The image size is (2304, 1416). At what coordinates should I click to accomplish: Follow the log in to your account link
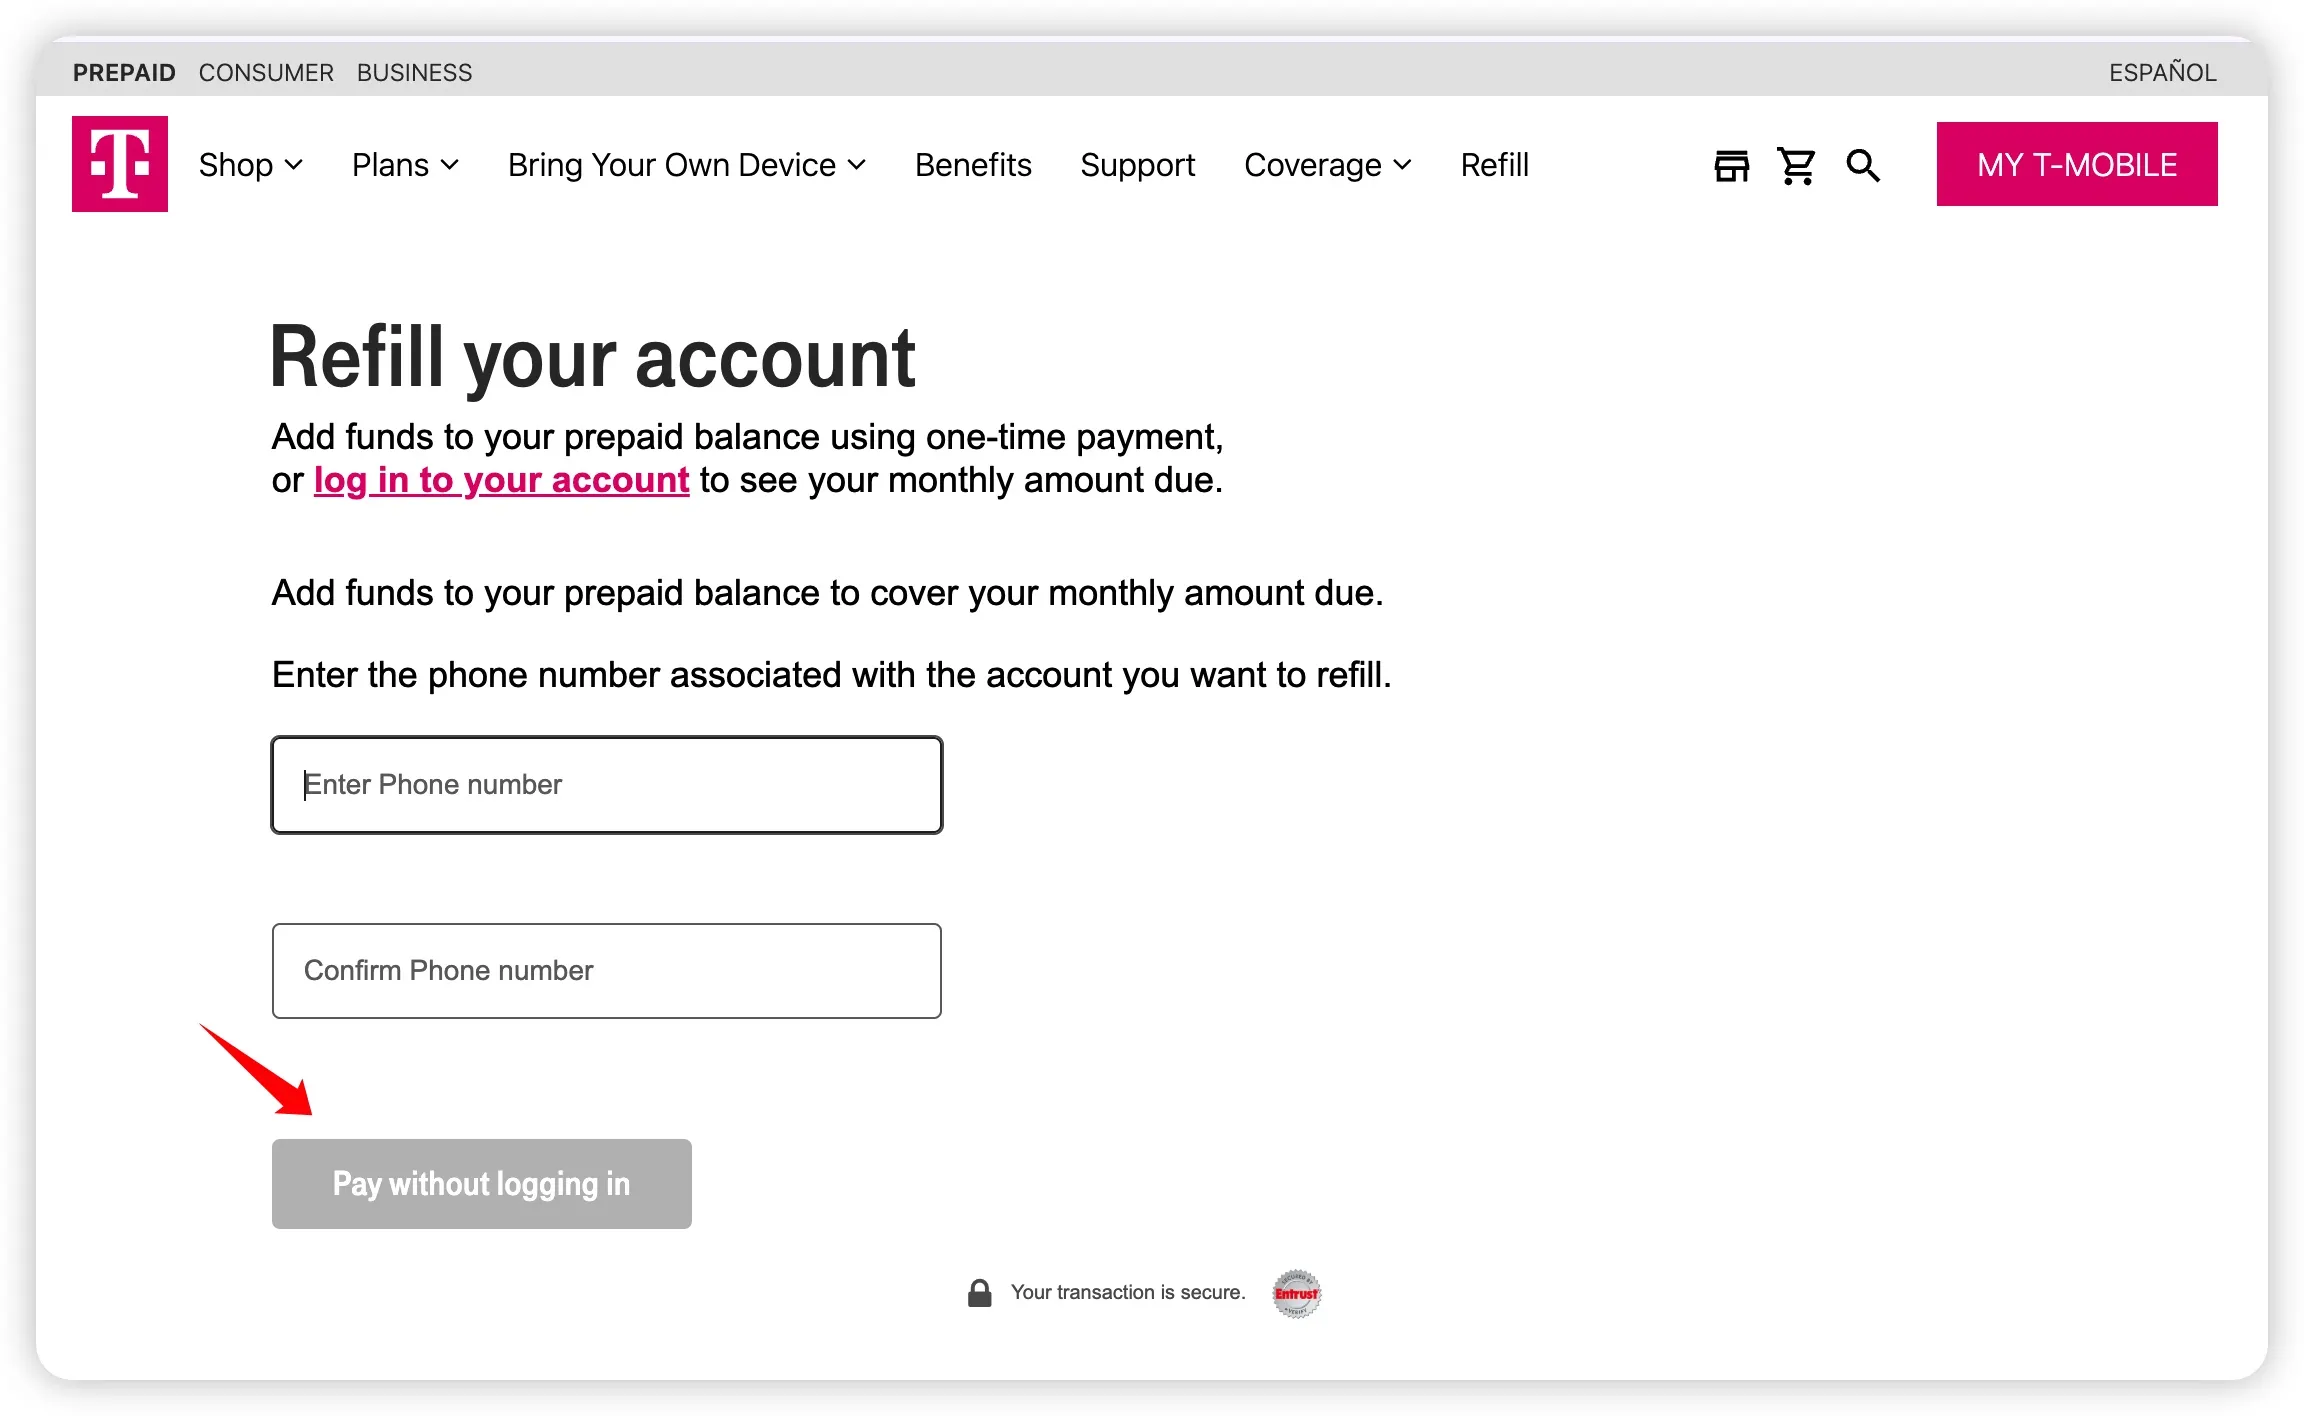click(x=501, y=480)
